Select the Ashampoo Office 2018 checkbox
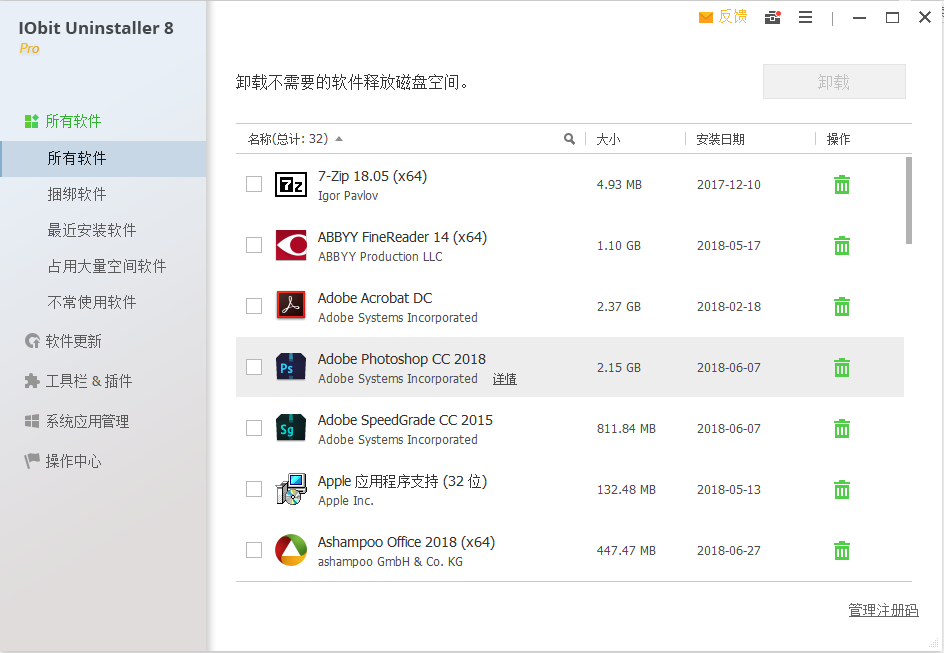Screen dimensions: 944x653 254,549
